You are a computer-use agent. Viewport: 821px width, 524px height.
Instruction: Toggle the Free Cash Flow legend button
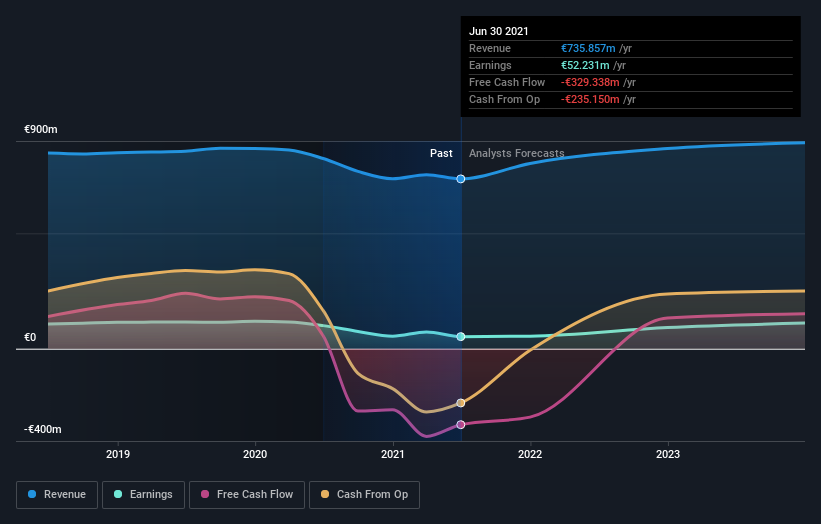pos(247,495)
